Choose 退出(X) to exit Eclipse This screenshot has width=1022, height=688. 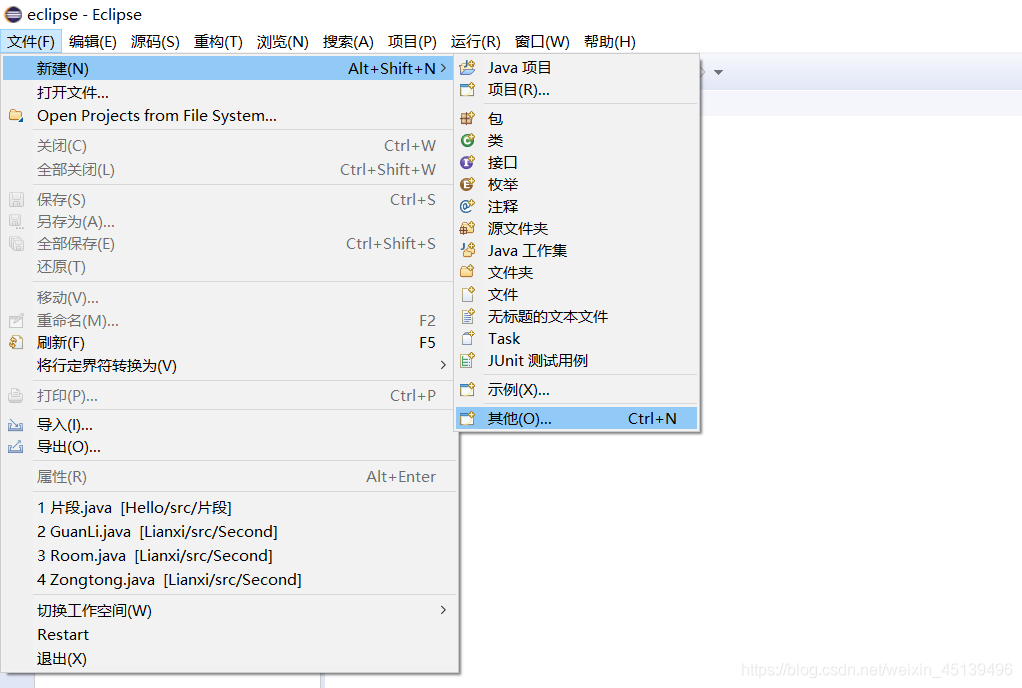(x=227, y=659)
